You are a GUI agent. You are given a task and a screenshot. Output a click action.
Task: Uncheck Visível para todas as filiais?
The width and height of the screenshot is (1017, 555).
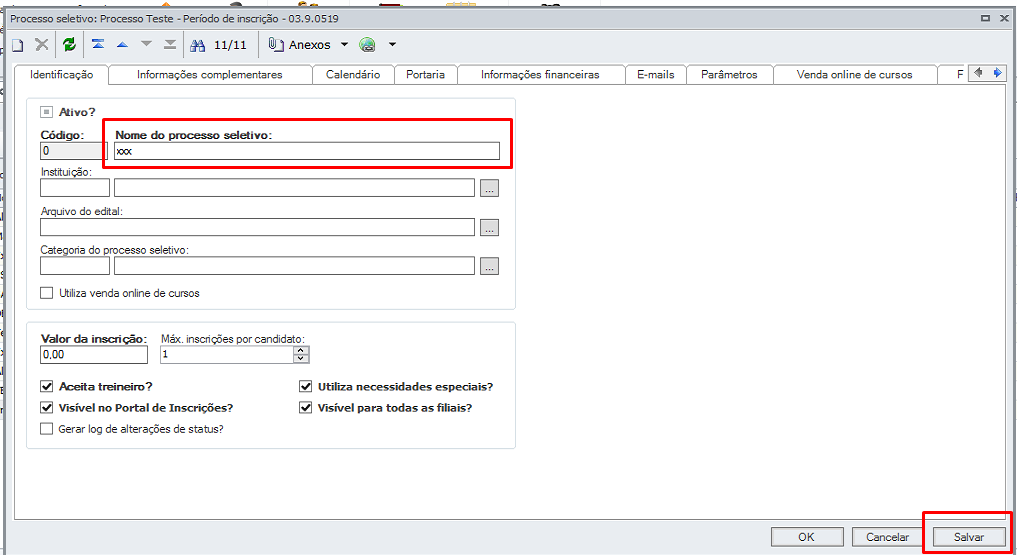pyautogui.click(x=305, y=408)
